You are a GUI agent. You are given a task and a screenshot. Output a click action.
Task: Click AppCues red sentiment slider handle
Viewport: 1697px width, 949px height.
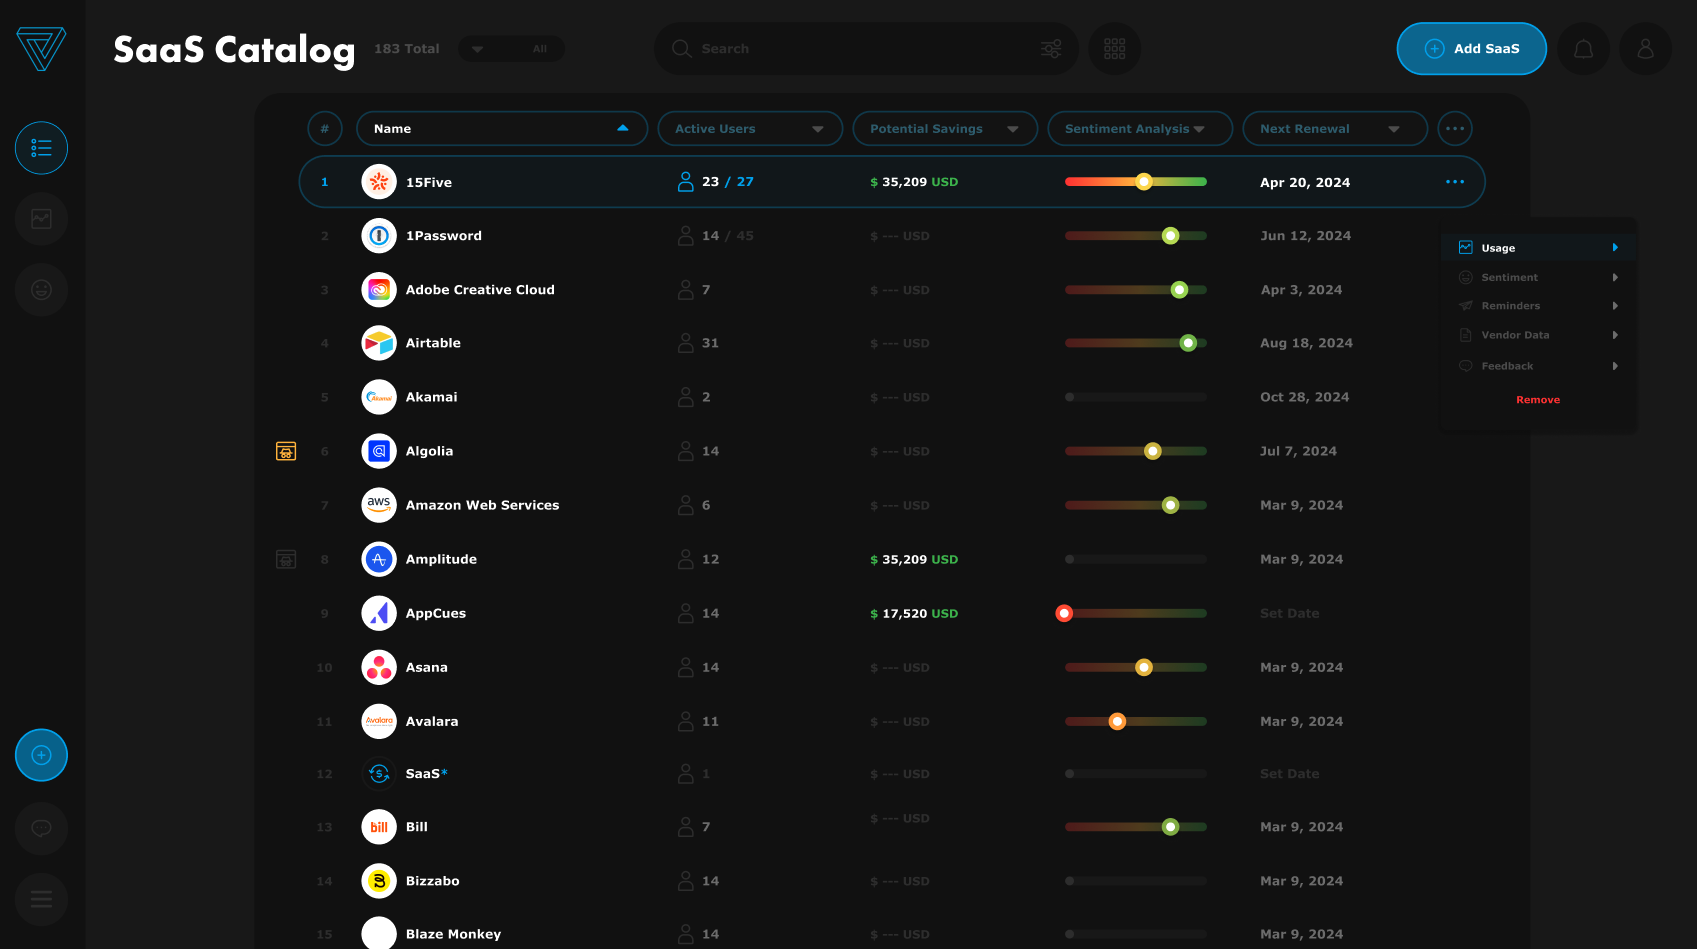[x=1064, y=613]
